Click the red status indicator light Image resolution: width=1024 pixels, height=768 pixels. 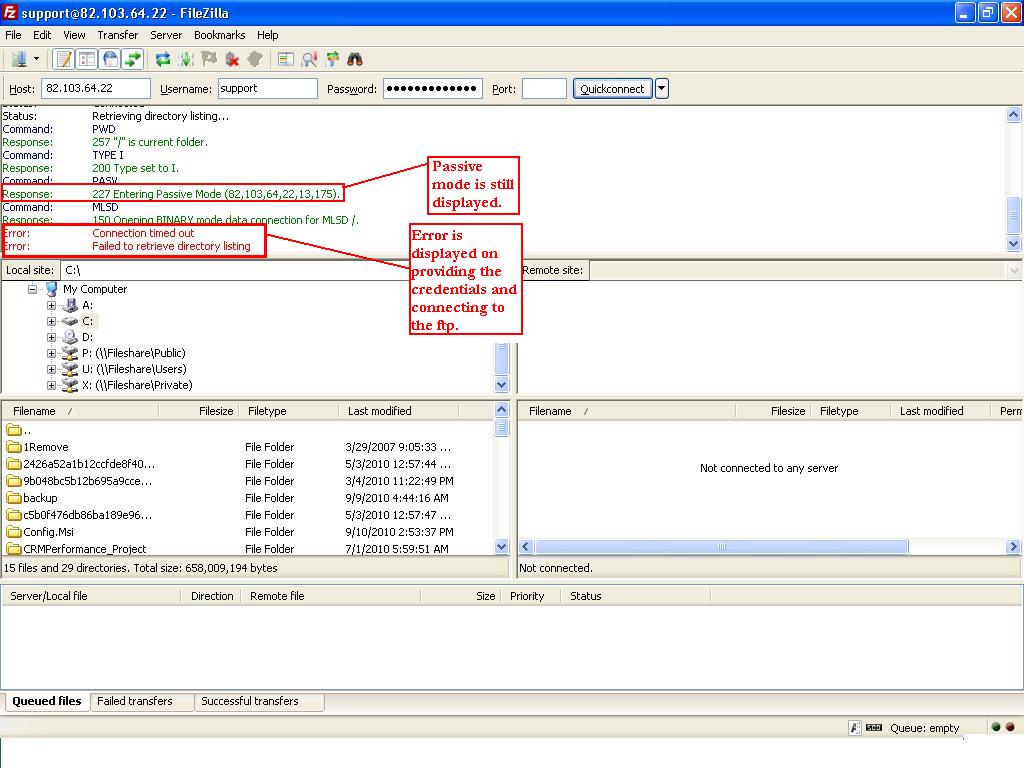click(1010, 727)
